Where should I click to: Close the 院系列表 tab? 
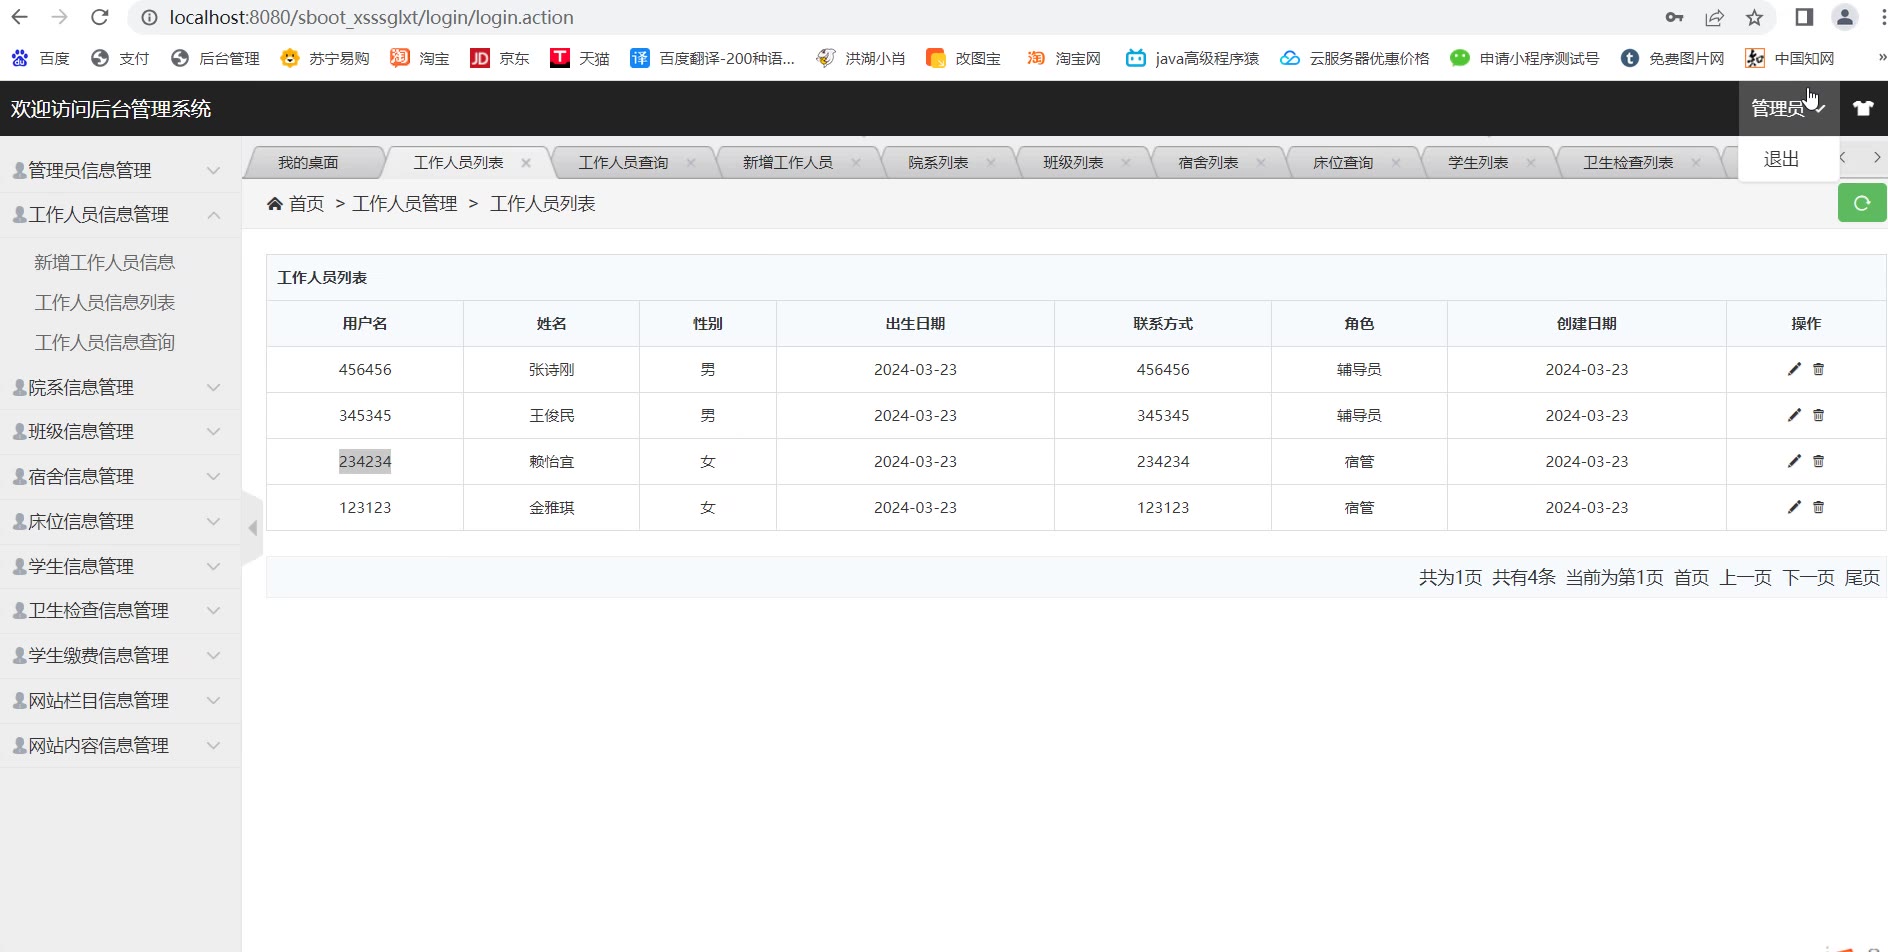991,163
